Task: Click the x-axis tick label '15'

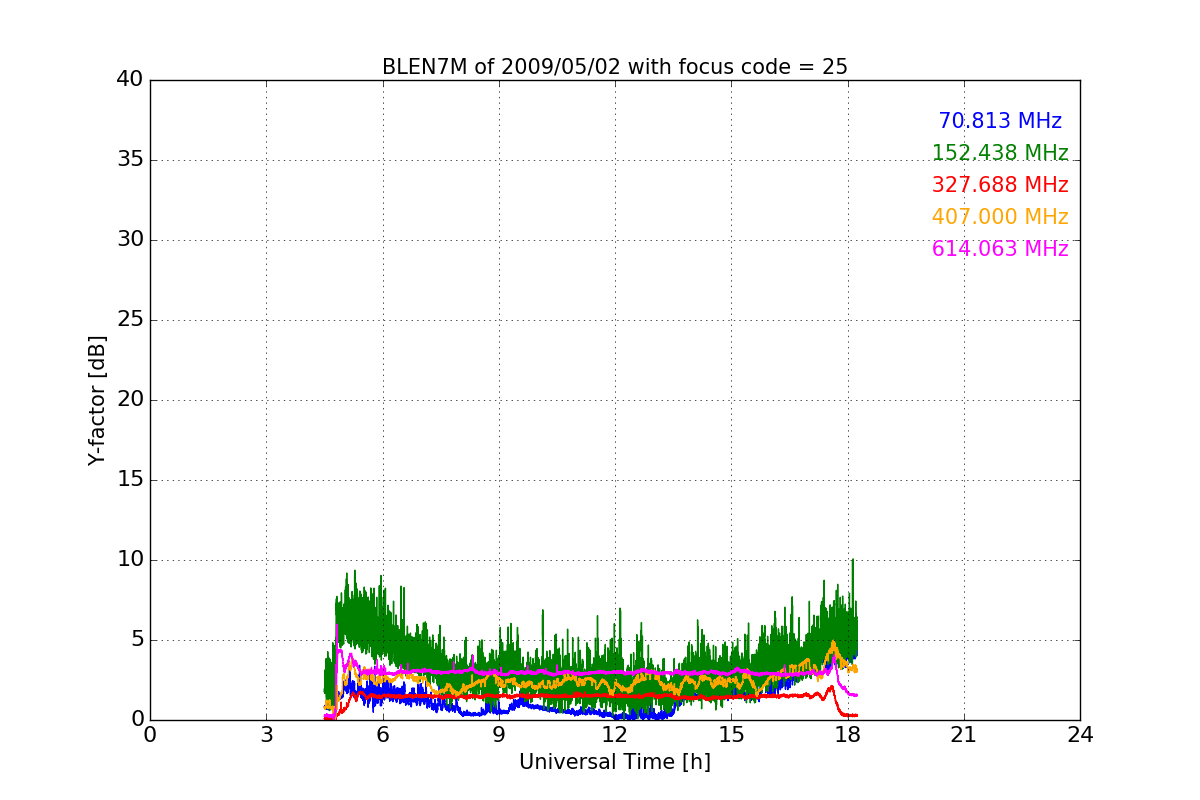Action: tap(731, 734)
